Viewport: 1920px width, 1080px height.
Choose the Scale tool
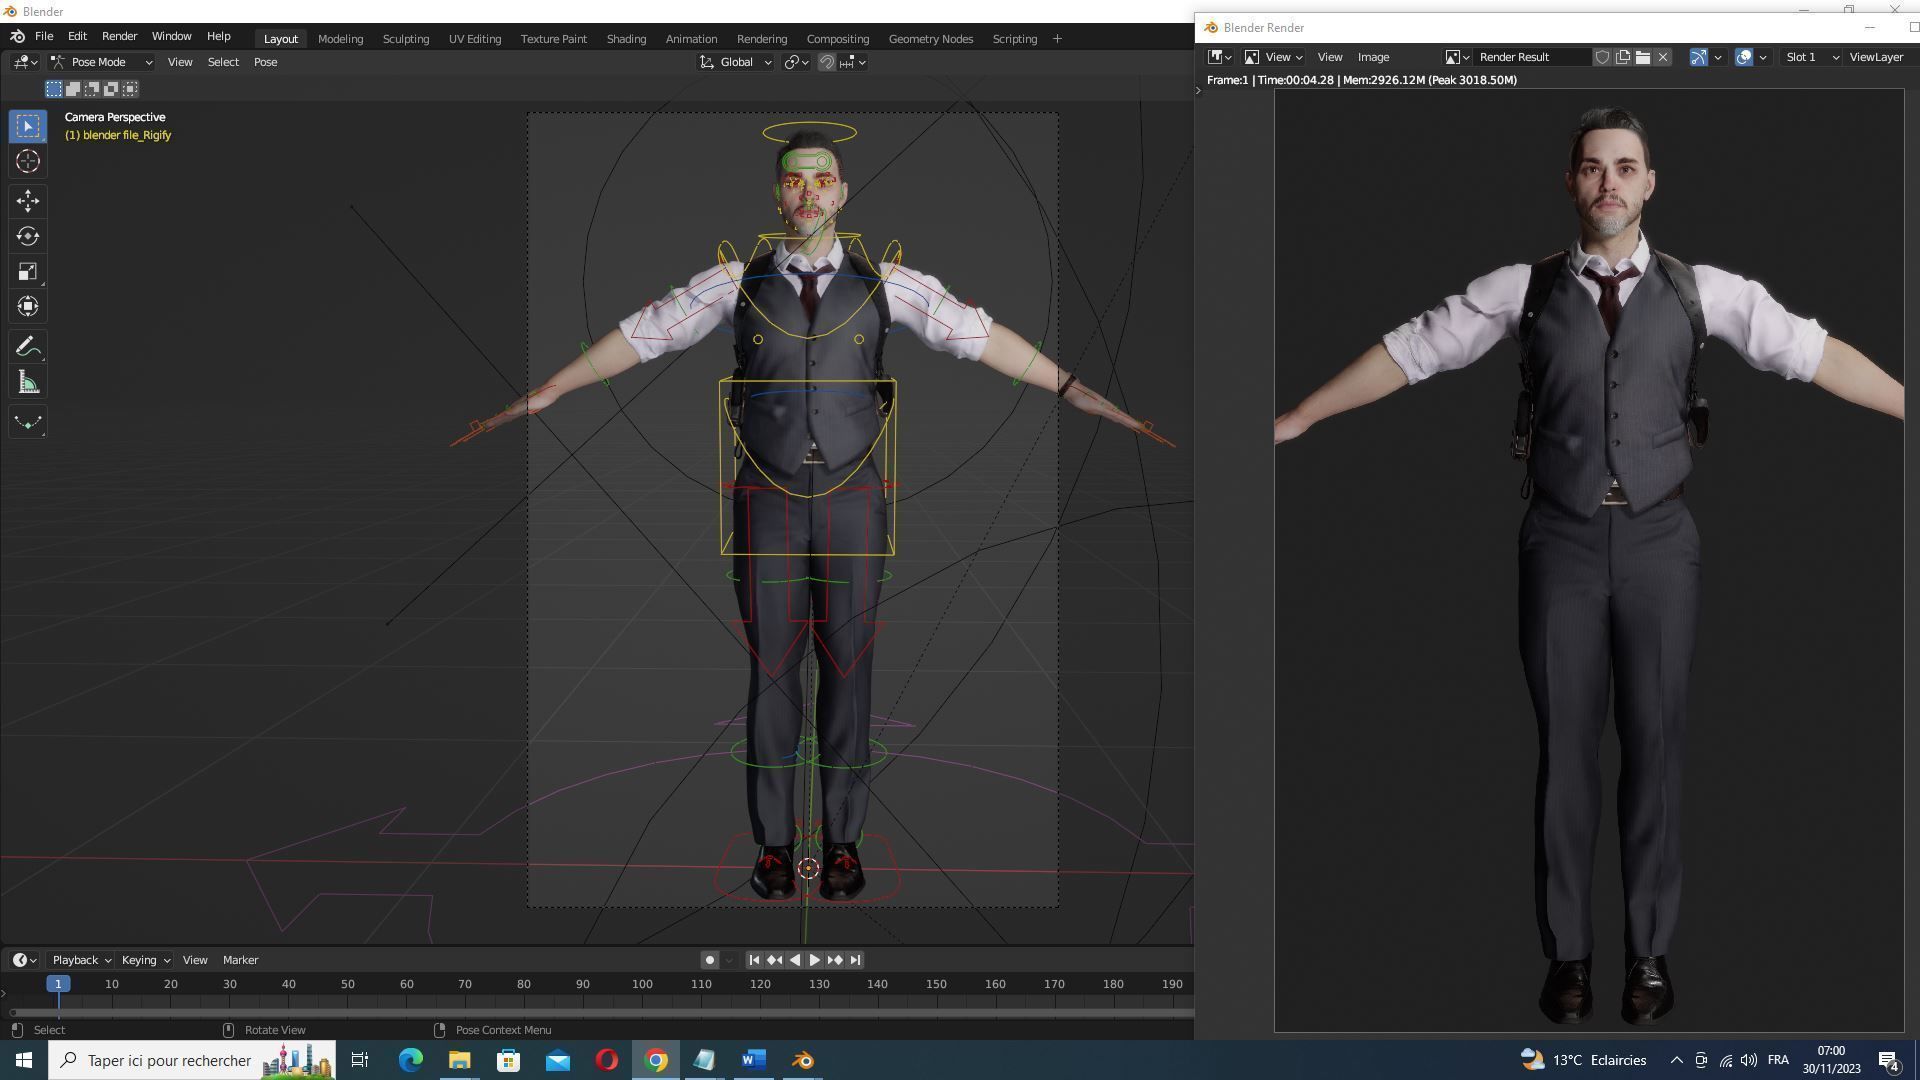28,271
